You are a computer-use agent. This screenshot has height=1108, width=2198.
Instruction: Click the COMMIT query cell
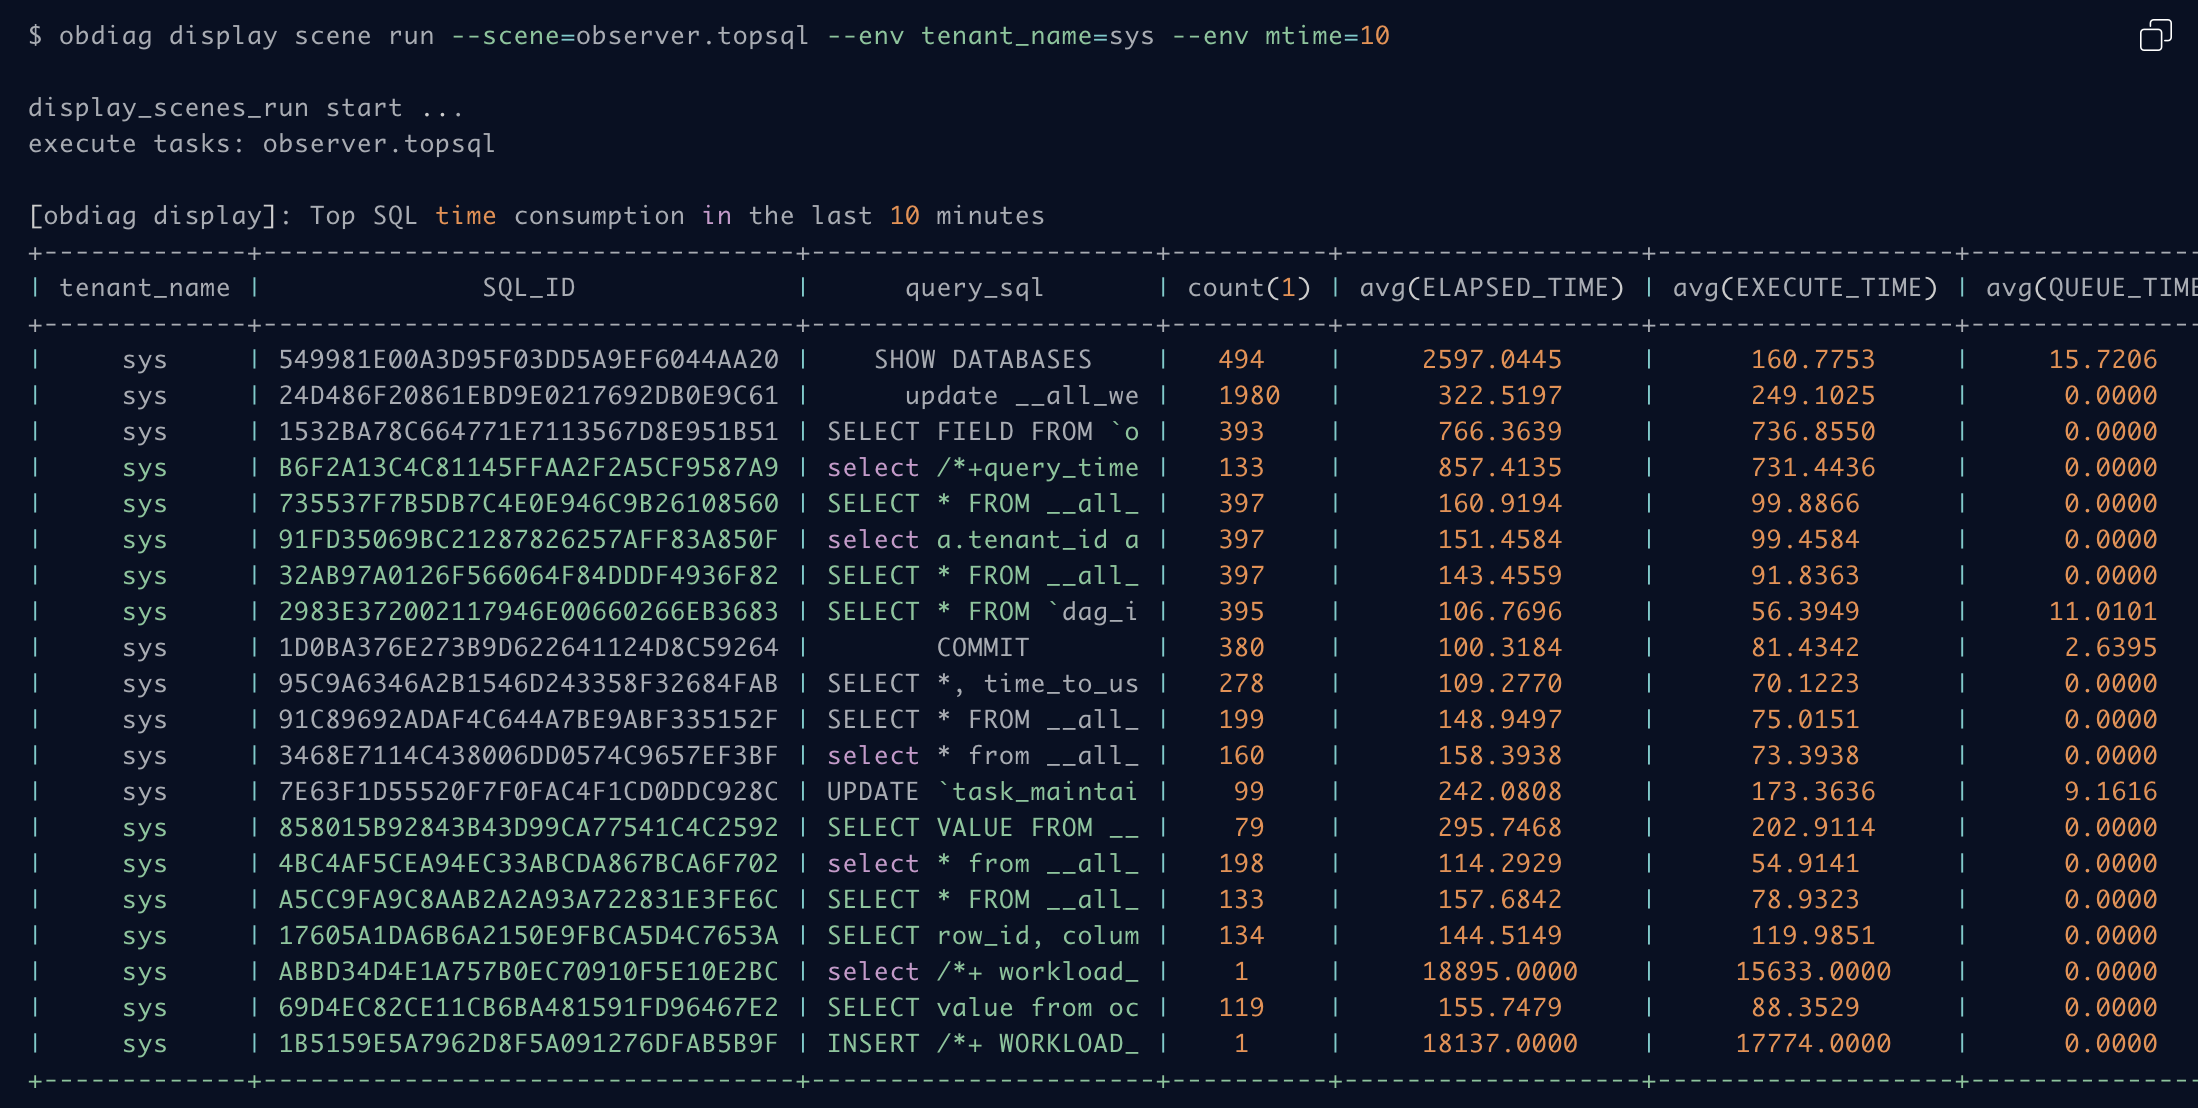(x=982, y=648)
